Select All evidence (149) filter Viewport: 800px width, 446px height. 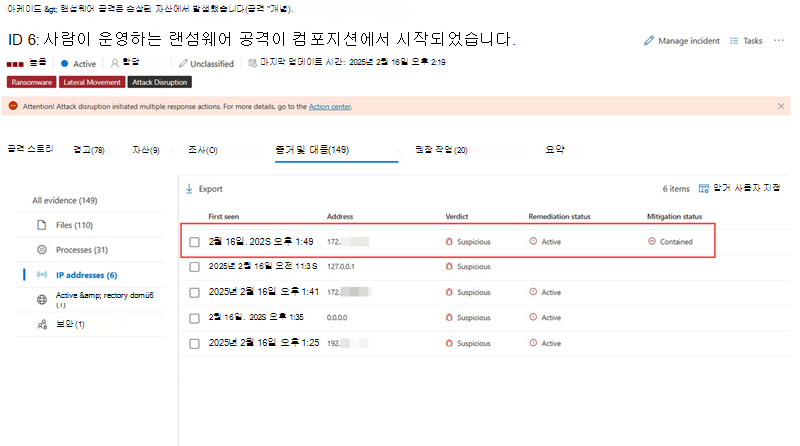click(x=65, y=201)
